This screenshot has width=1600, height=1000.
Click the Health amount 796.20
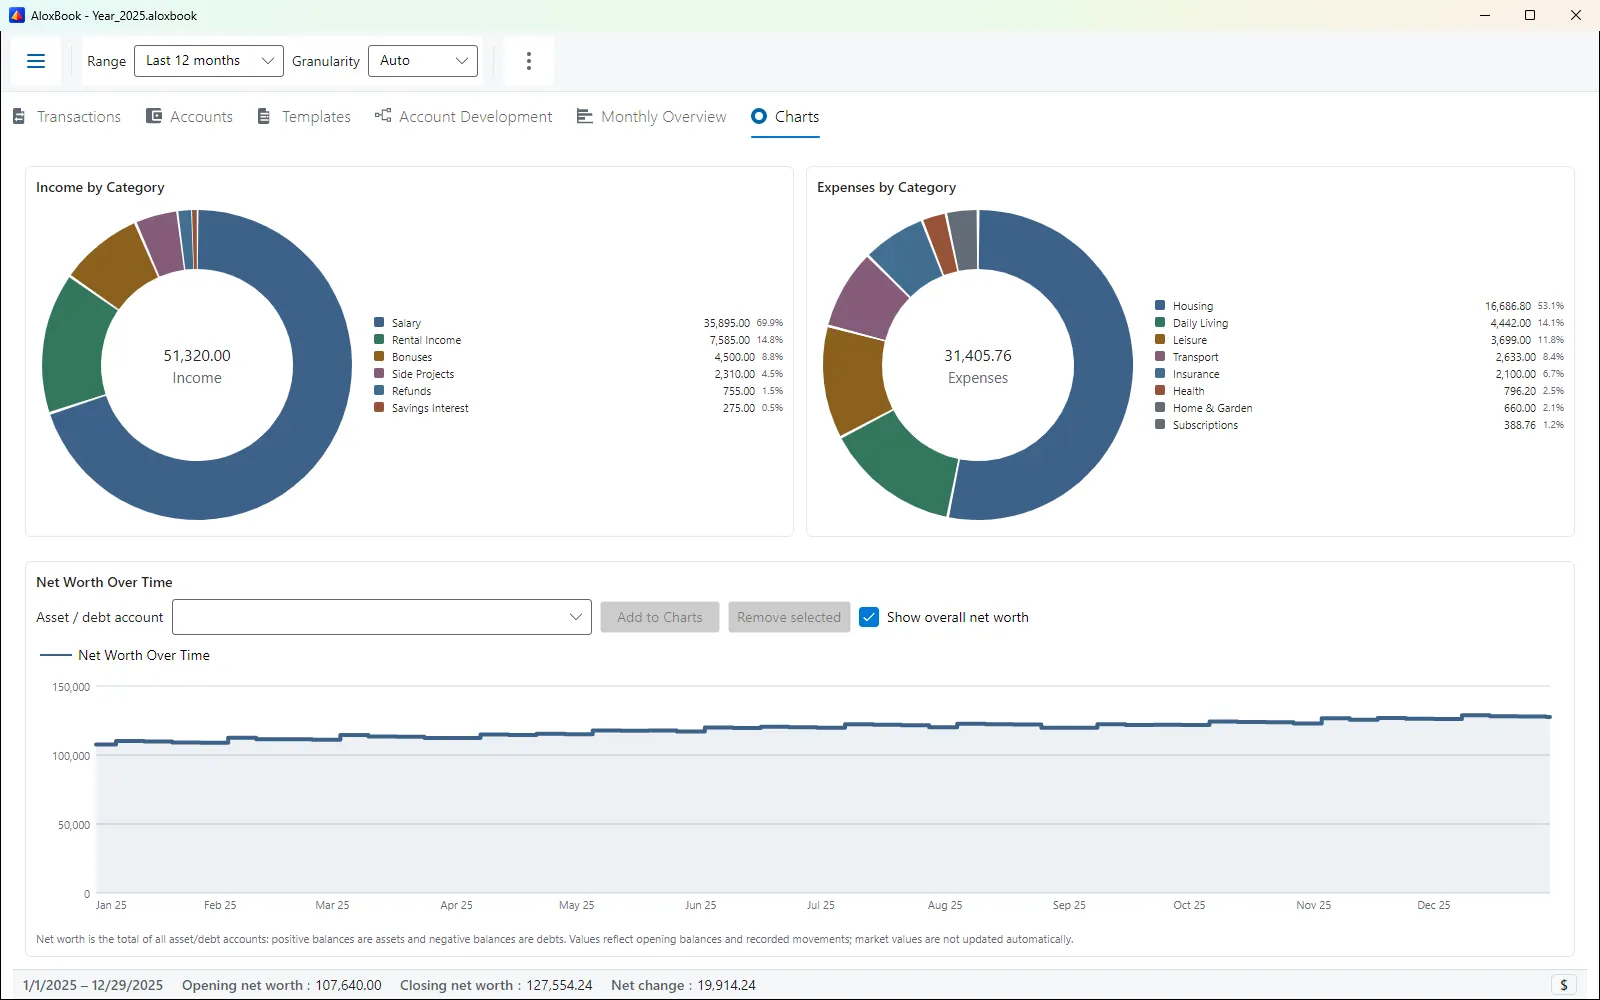[x=1520, y=391]
